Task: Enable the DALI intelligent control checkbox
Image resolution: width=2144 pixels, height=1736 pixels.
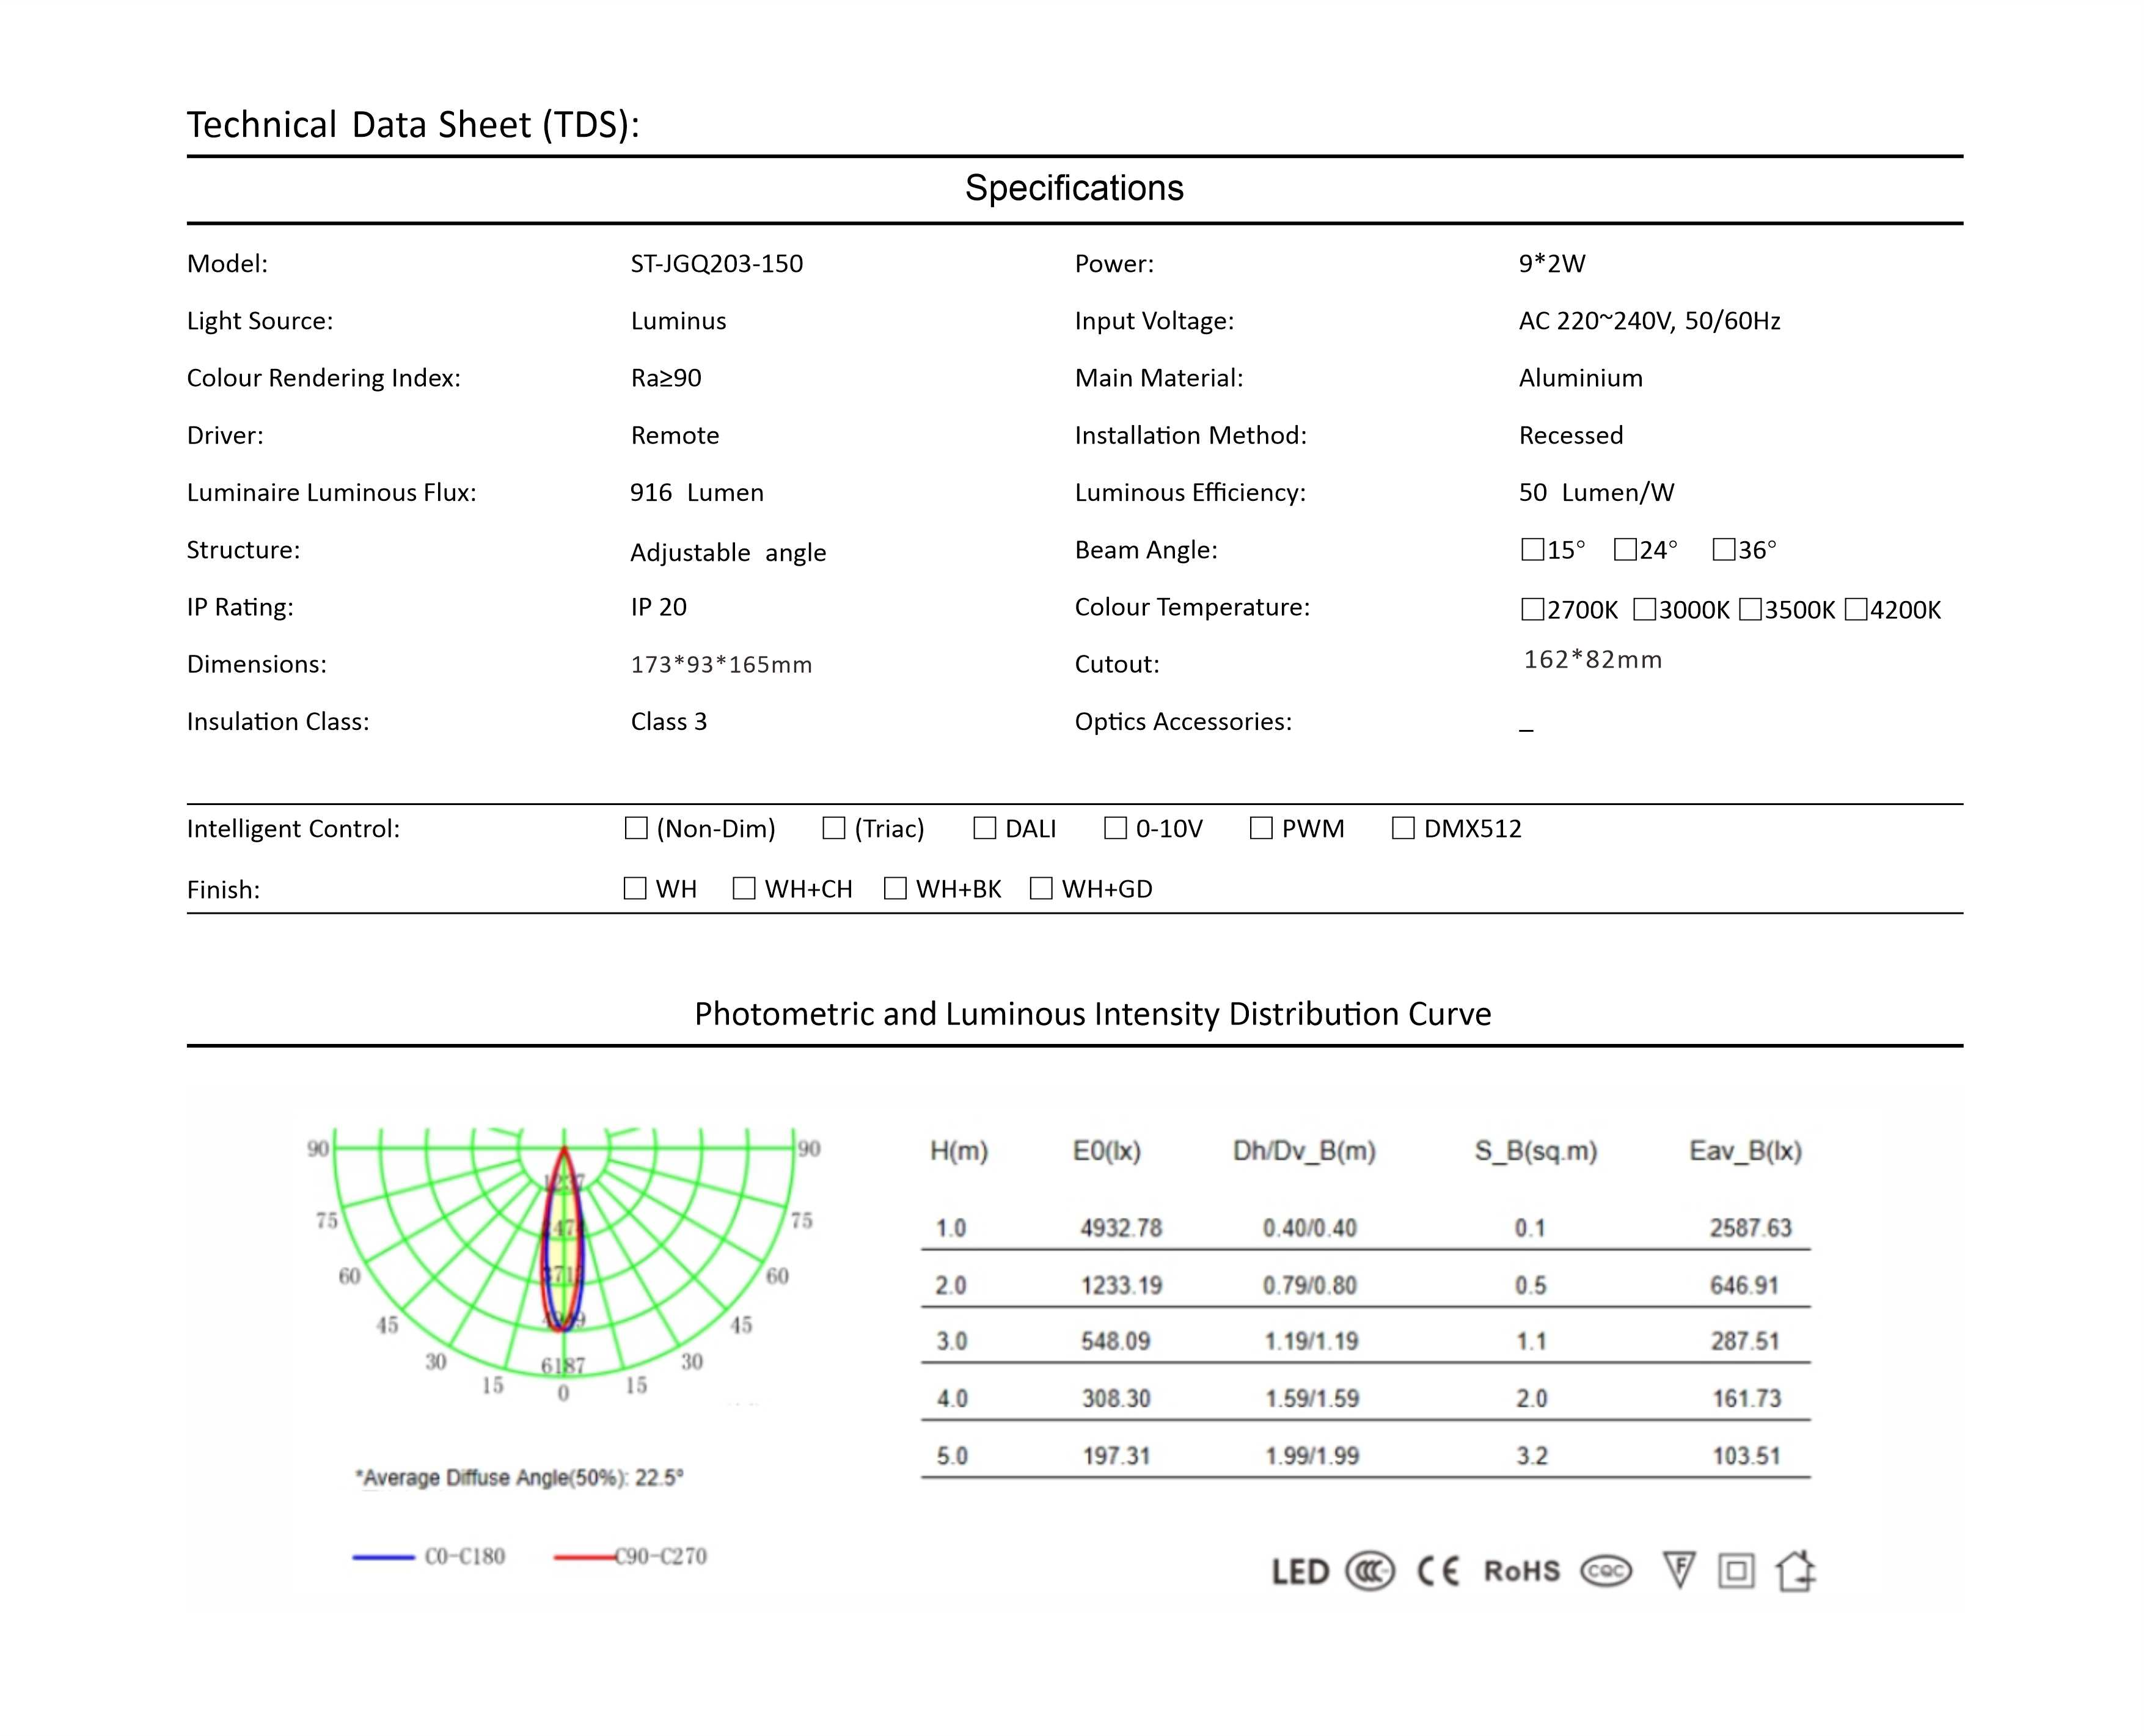Action: 985,829
